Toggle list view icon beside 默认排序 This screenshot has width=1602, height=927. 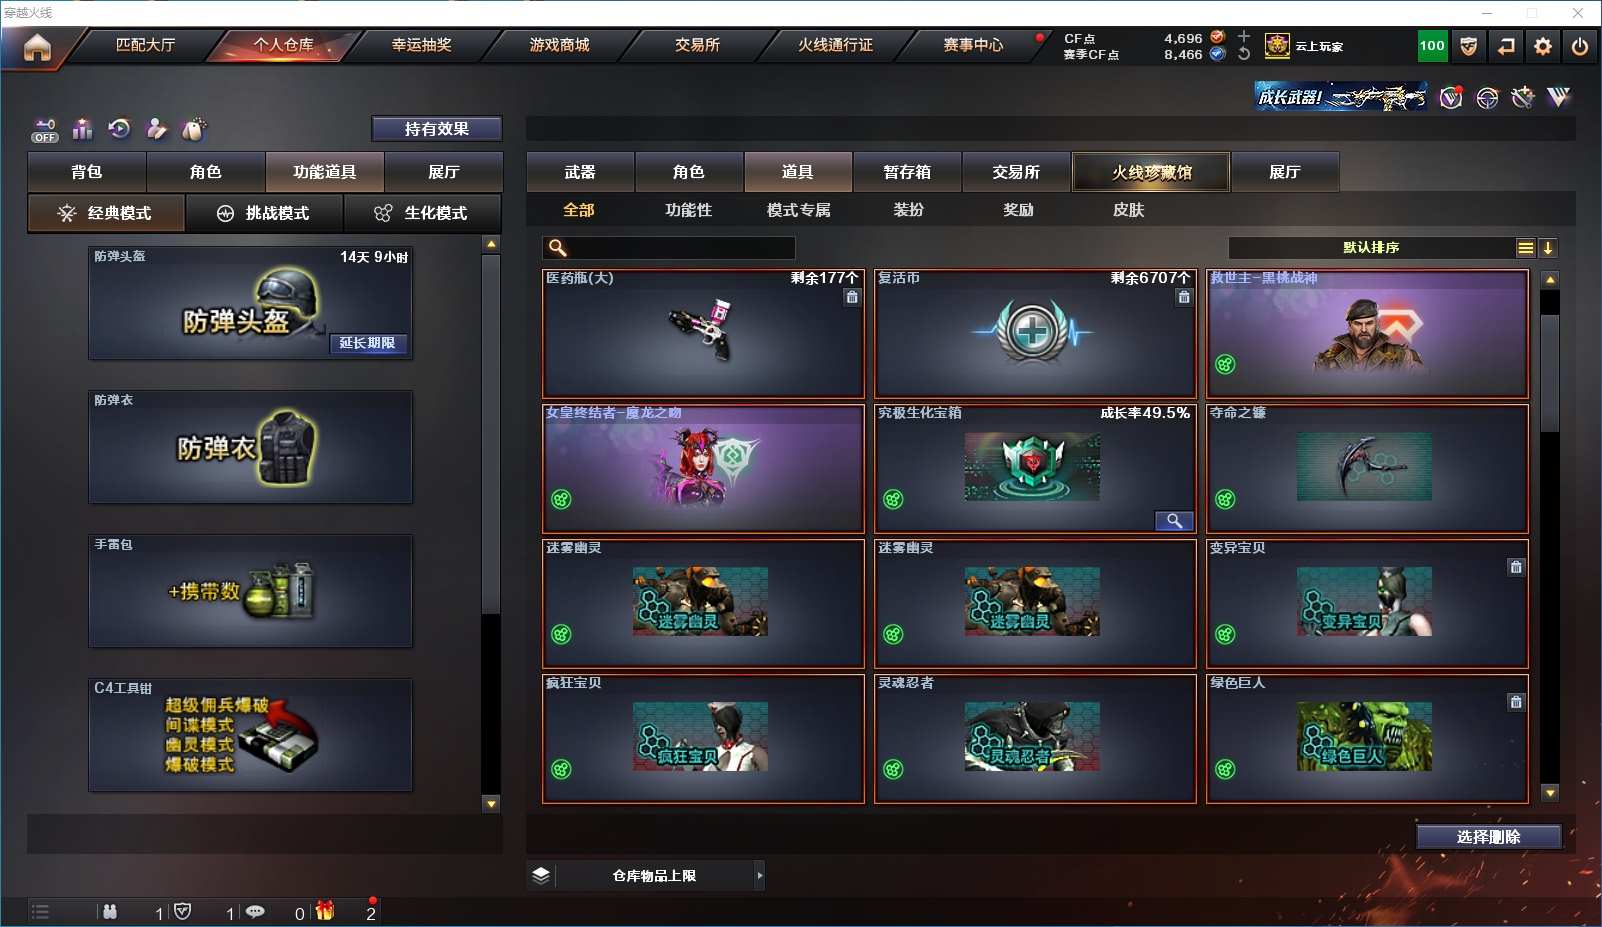(1525, 248)
